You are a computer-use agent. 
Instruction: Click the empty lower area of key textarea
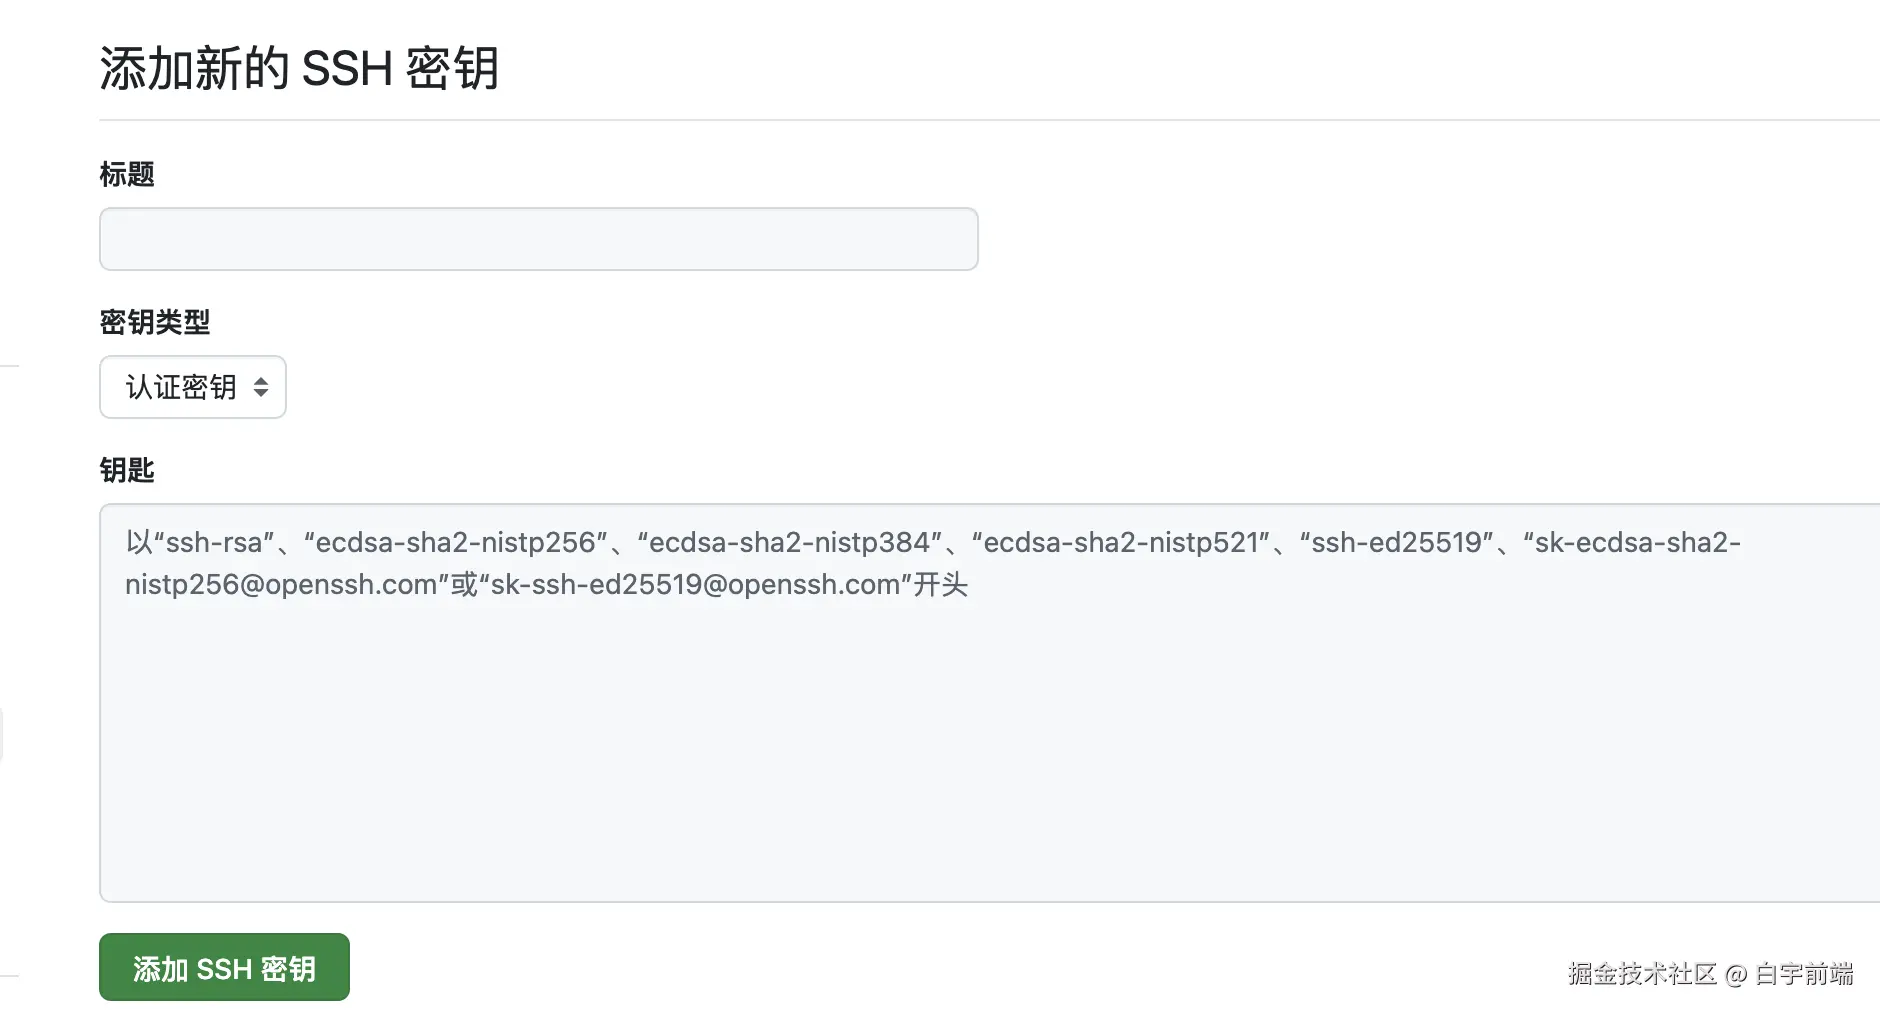(x=990, y=760)
